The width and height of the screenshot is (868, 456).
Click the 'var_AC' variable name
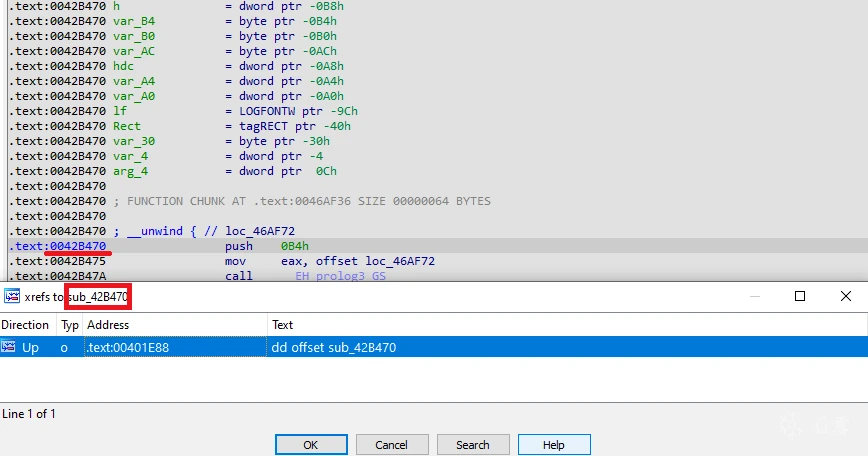click(134, 51)
